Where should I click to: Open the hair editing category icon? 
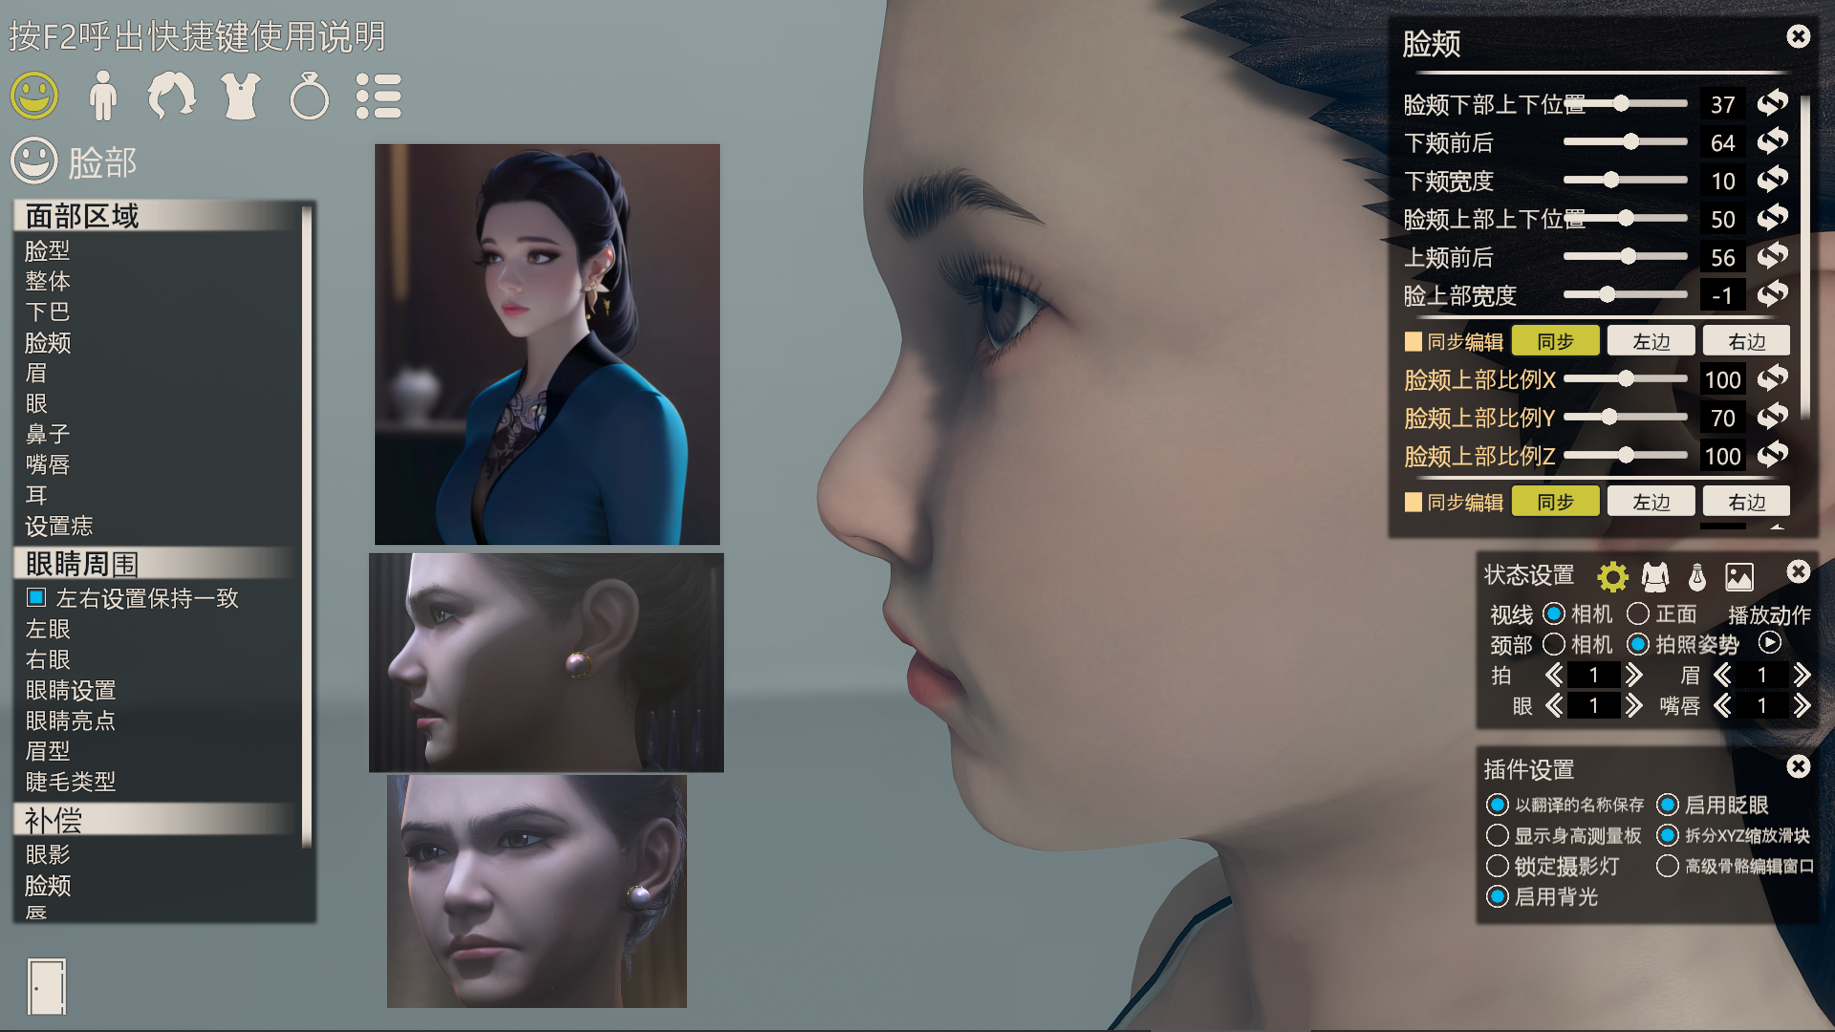click(172, 96)
